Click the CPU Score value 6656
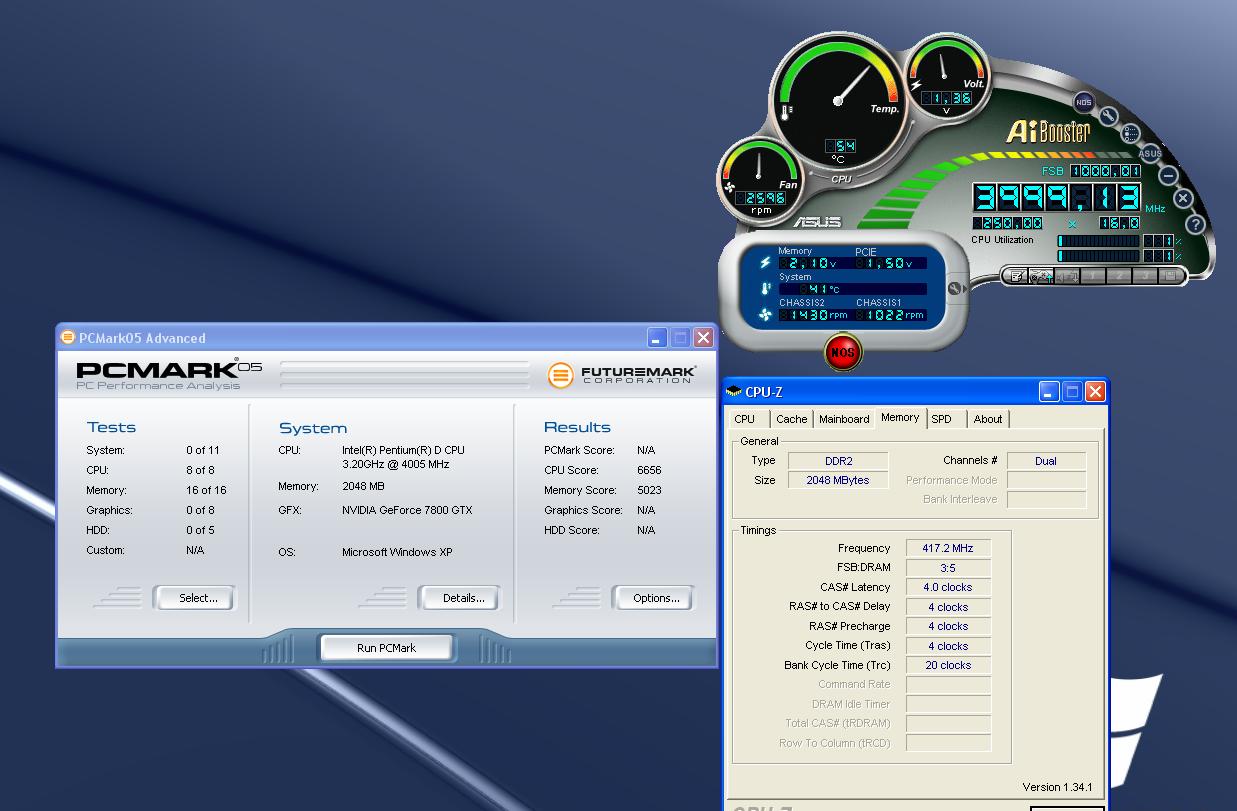 [x=649, y=470]
